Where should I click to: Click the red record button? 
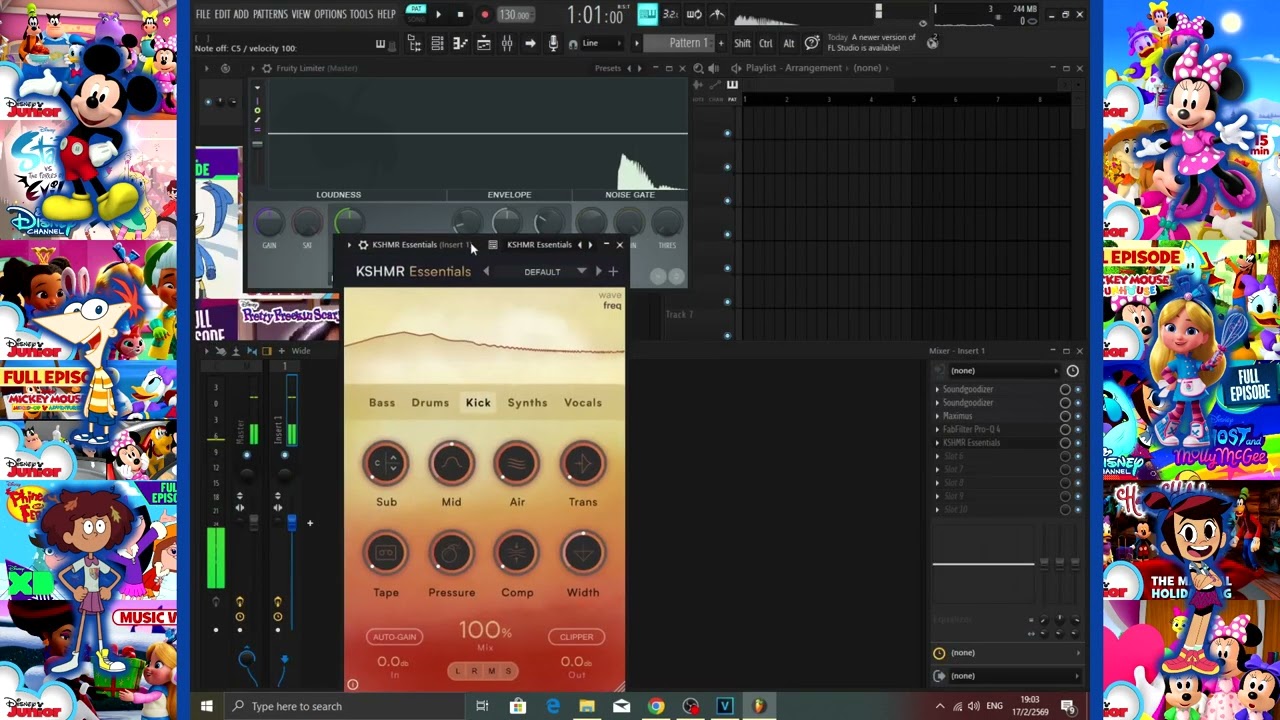[x=485, y=14]
